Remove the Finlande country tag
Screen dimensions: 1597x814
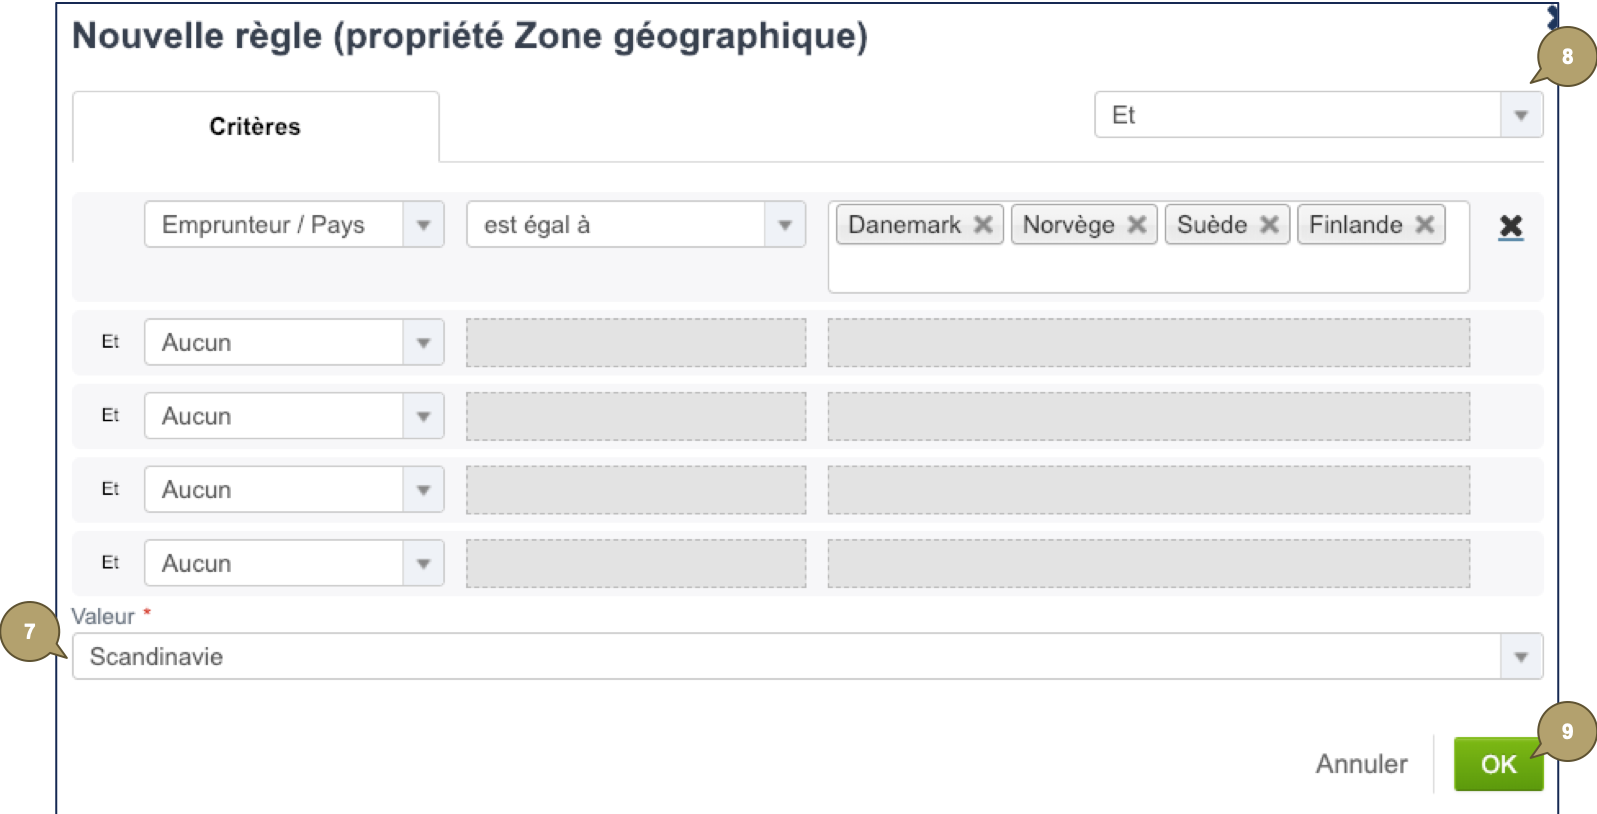(1428, 224)
